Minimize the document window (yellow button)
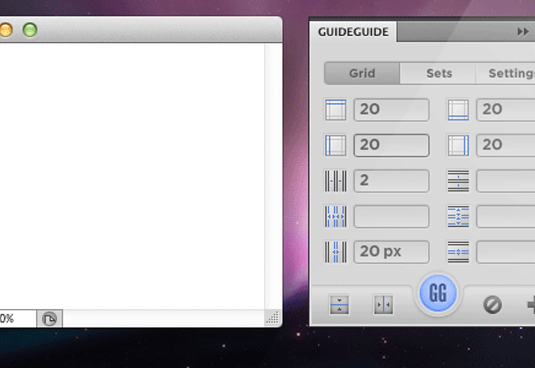 [x=6, y=30]
